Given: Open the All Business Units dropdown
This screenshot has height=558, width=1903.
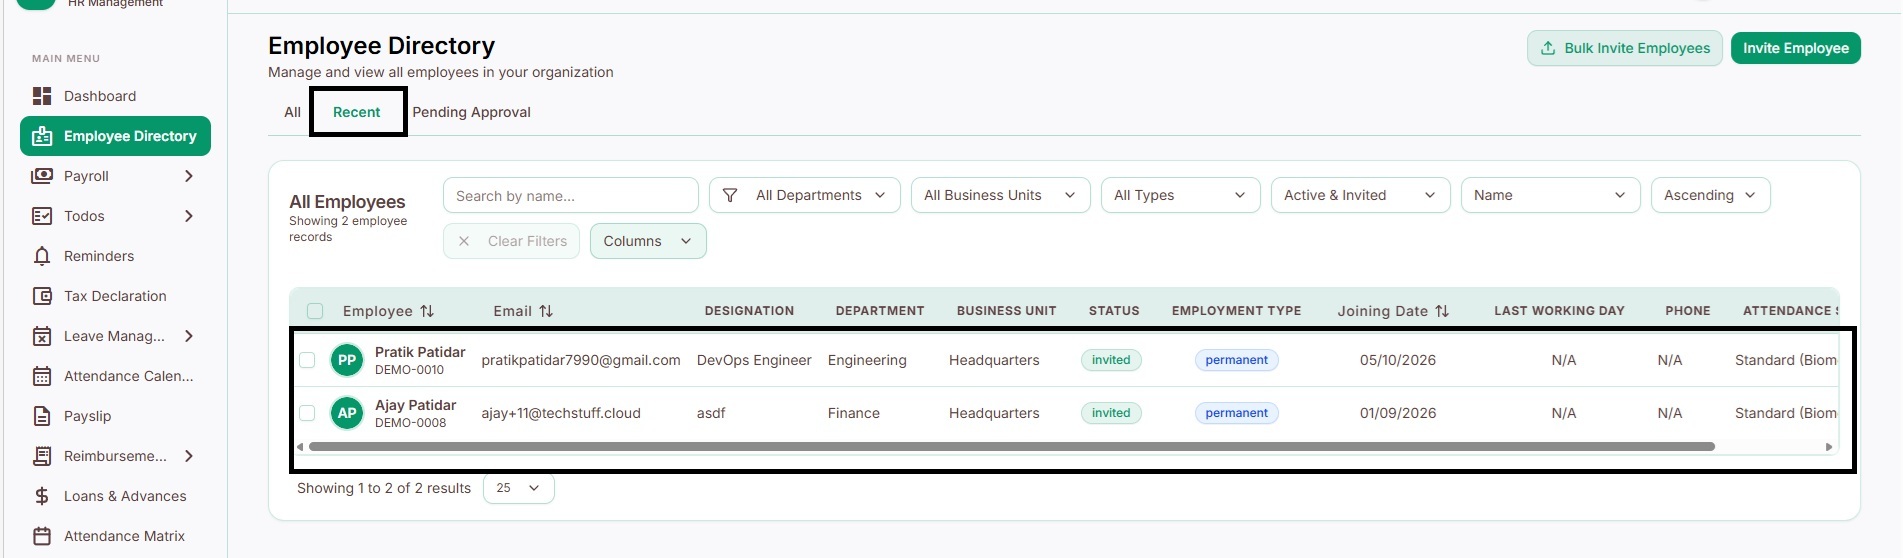Looking at the screenshot, I should pyautogui.click(x=1000, y=195).
